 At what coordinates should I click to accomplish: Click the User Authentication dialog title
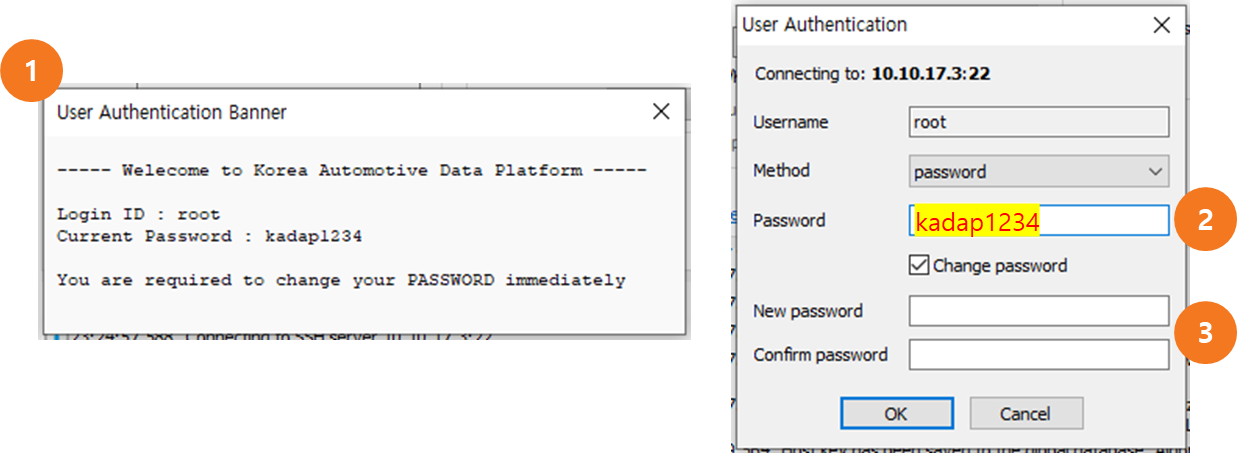pyautogui.click(x=825, y=25)
